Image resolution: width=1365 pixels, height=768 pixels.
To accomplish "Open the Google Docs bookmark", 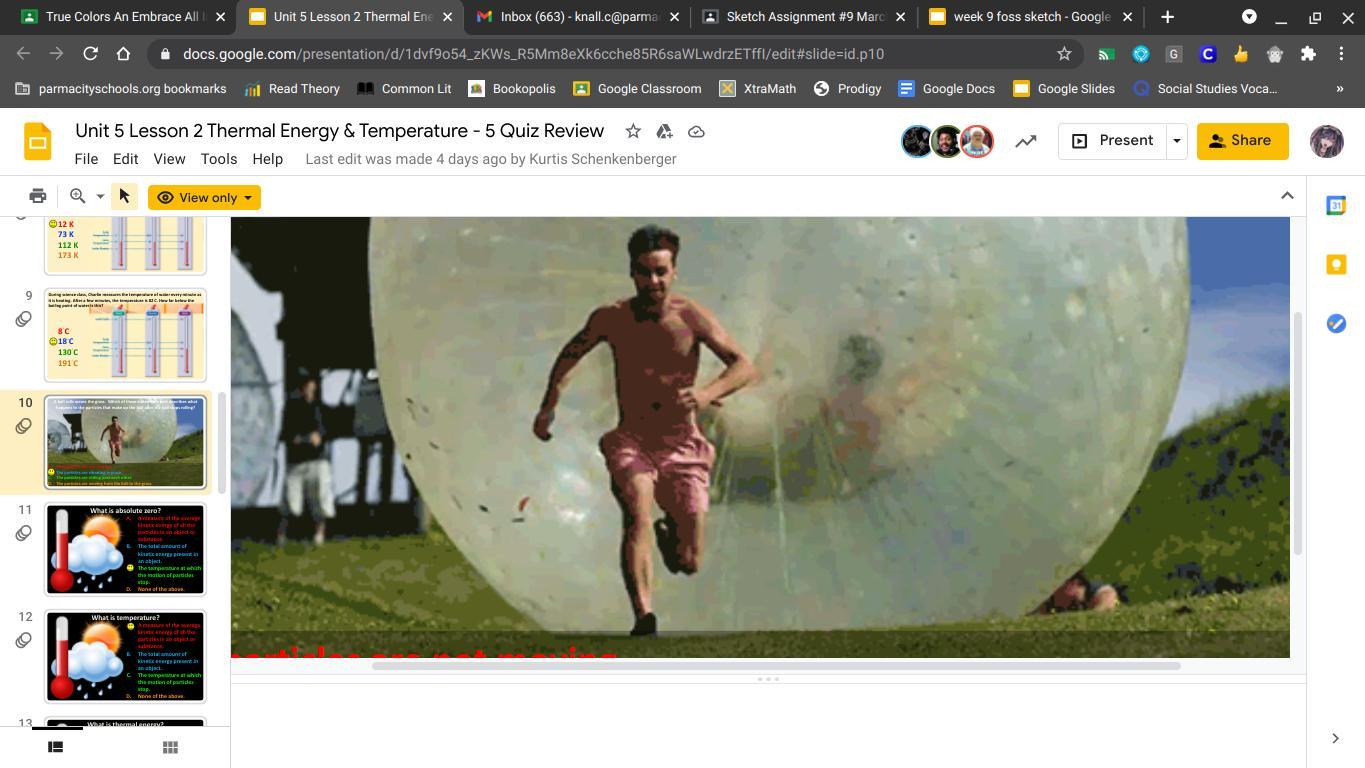I will pyautogui.click(x=946, y=89).
